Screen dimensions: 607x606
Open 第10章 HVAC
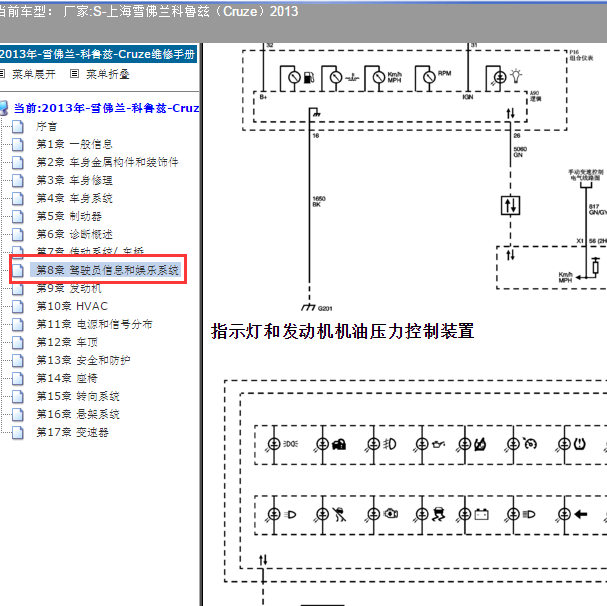(72, 306)
